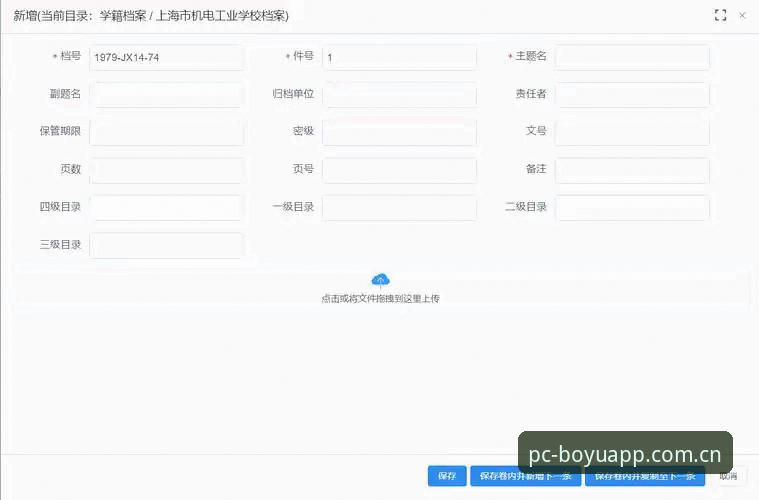Select the 四级目录 input field
759x500 pixels.
[167, 208]
